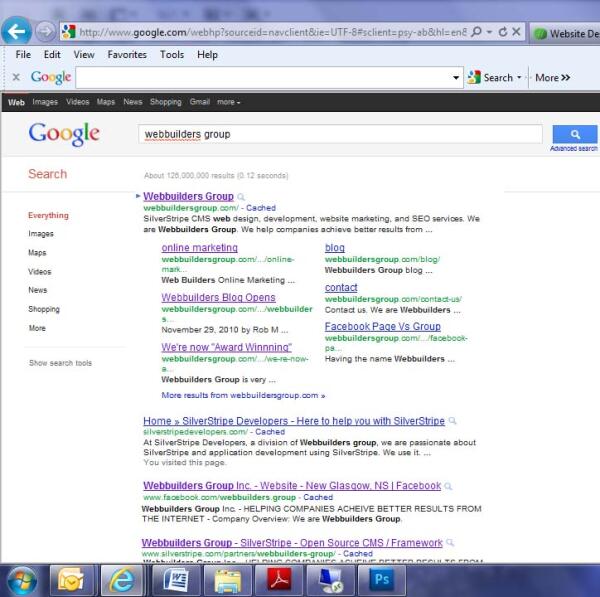The height and width of the screenshot is (597, 600).
Task: Click the browser Forward arrow button
Action: point(46,31)
